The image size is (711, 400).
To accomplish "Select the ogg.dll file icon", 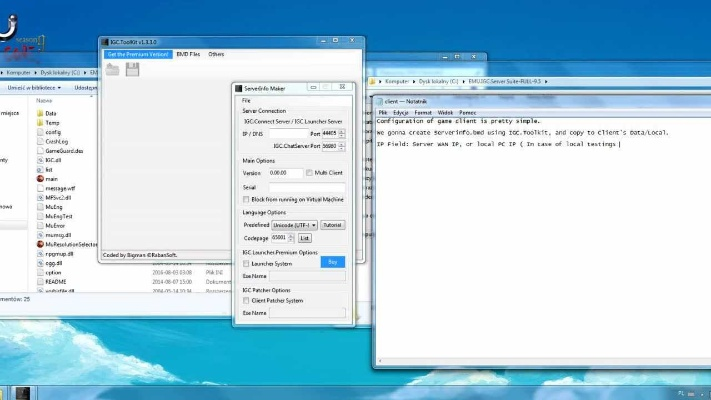I will click(40, 263).
